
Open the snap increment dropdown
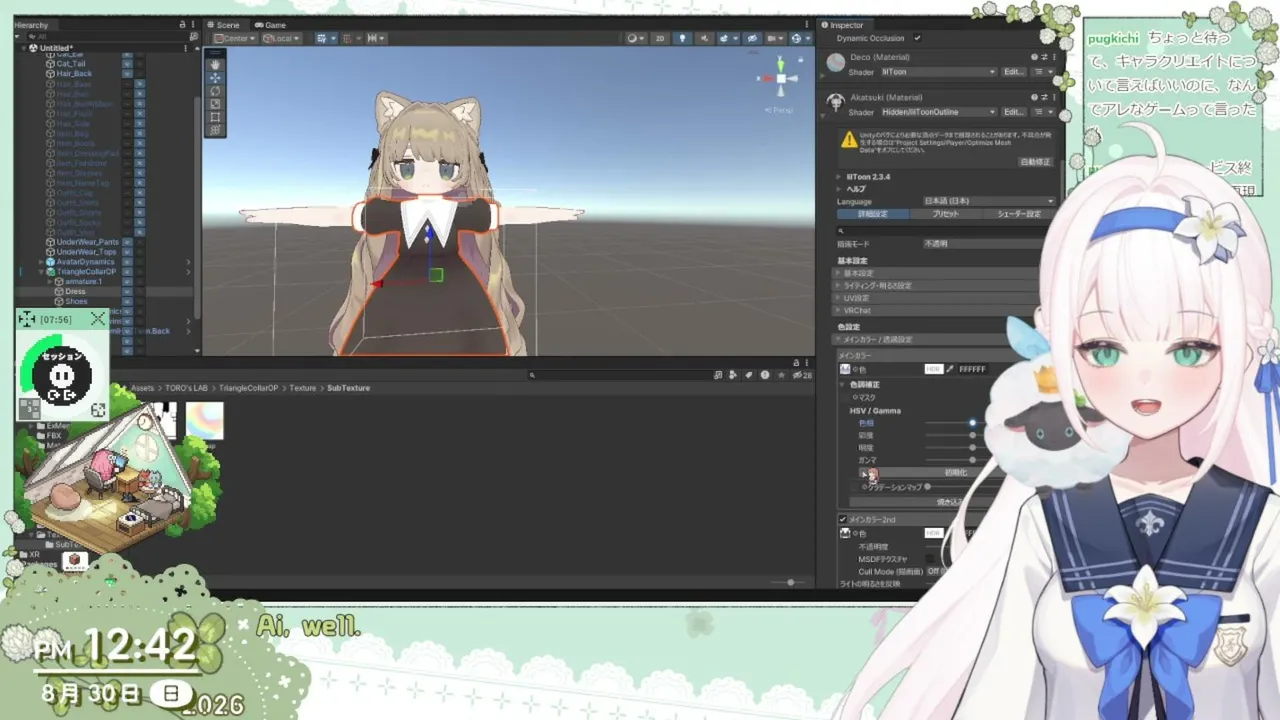[x=375, y=38]
